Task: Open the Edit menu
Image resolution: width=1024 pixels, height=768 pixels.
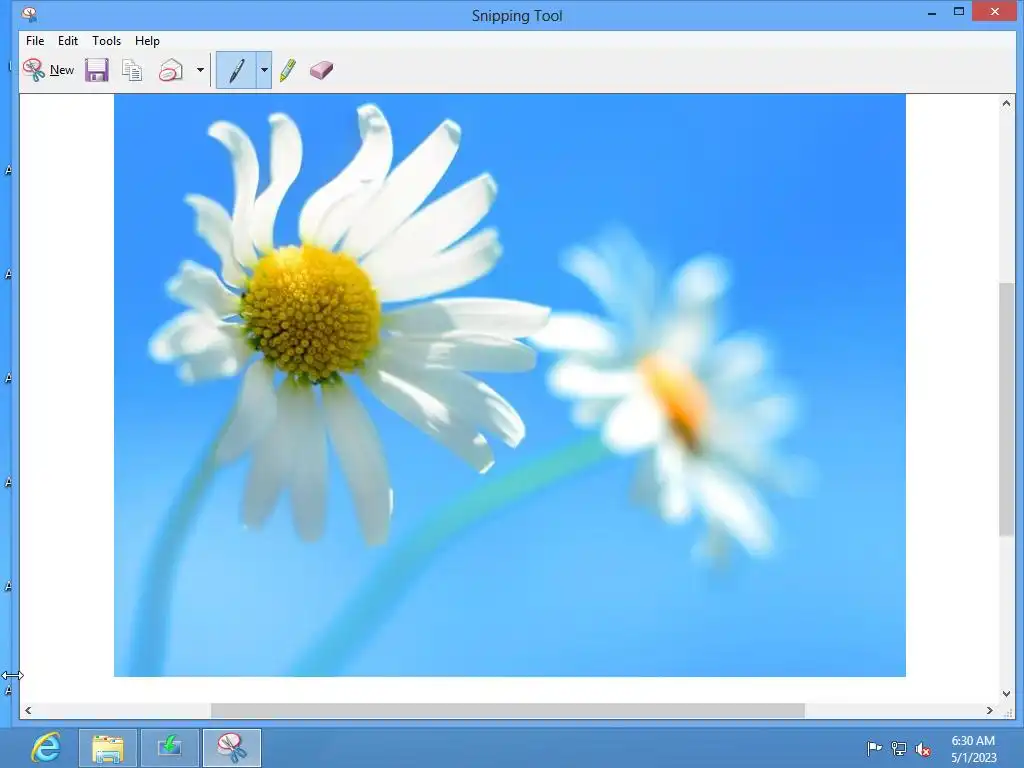Action: 67,40
